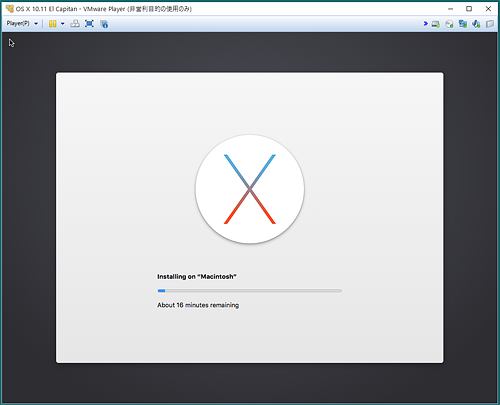This screenshot has height=405, width=500.
Task: Close the VMware Player window
Action: [x=488, y=9]
